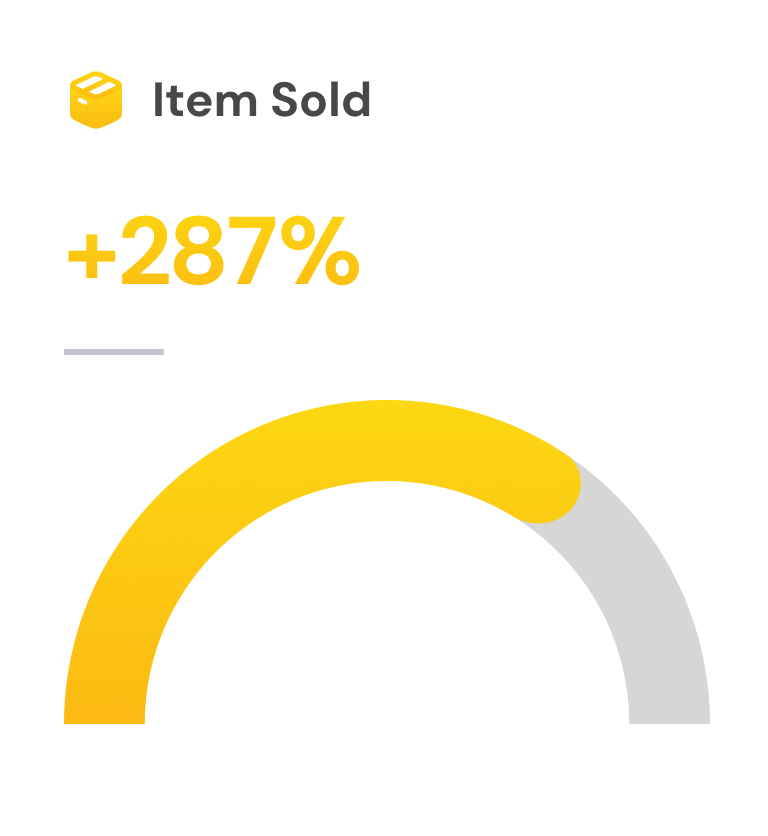Click the percent symbol after 287
The image size is (768, 836).
[x=322, y=252]
